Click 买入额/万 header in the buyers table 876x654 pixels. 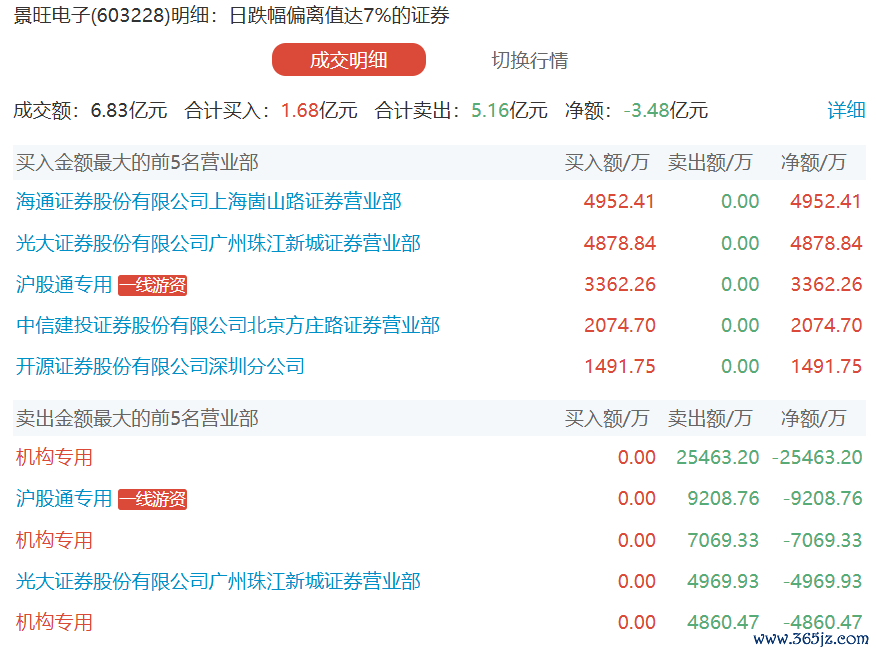607,163
